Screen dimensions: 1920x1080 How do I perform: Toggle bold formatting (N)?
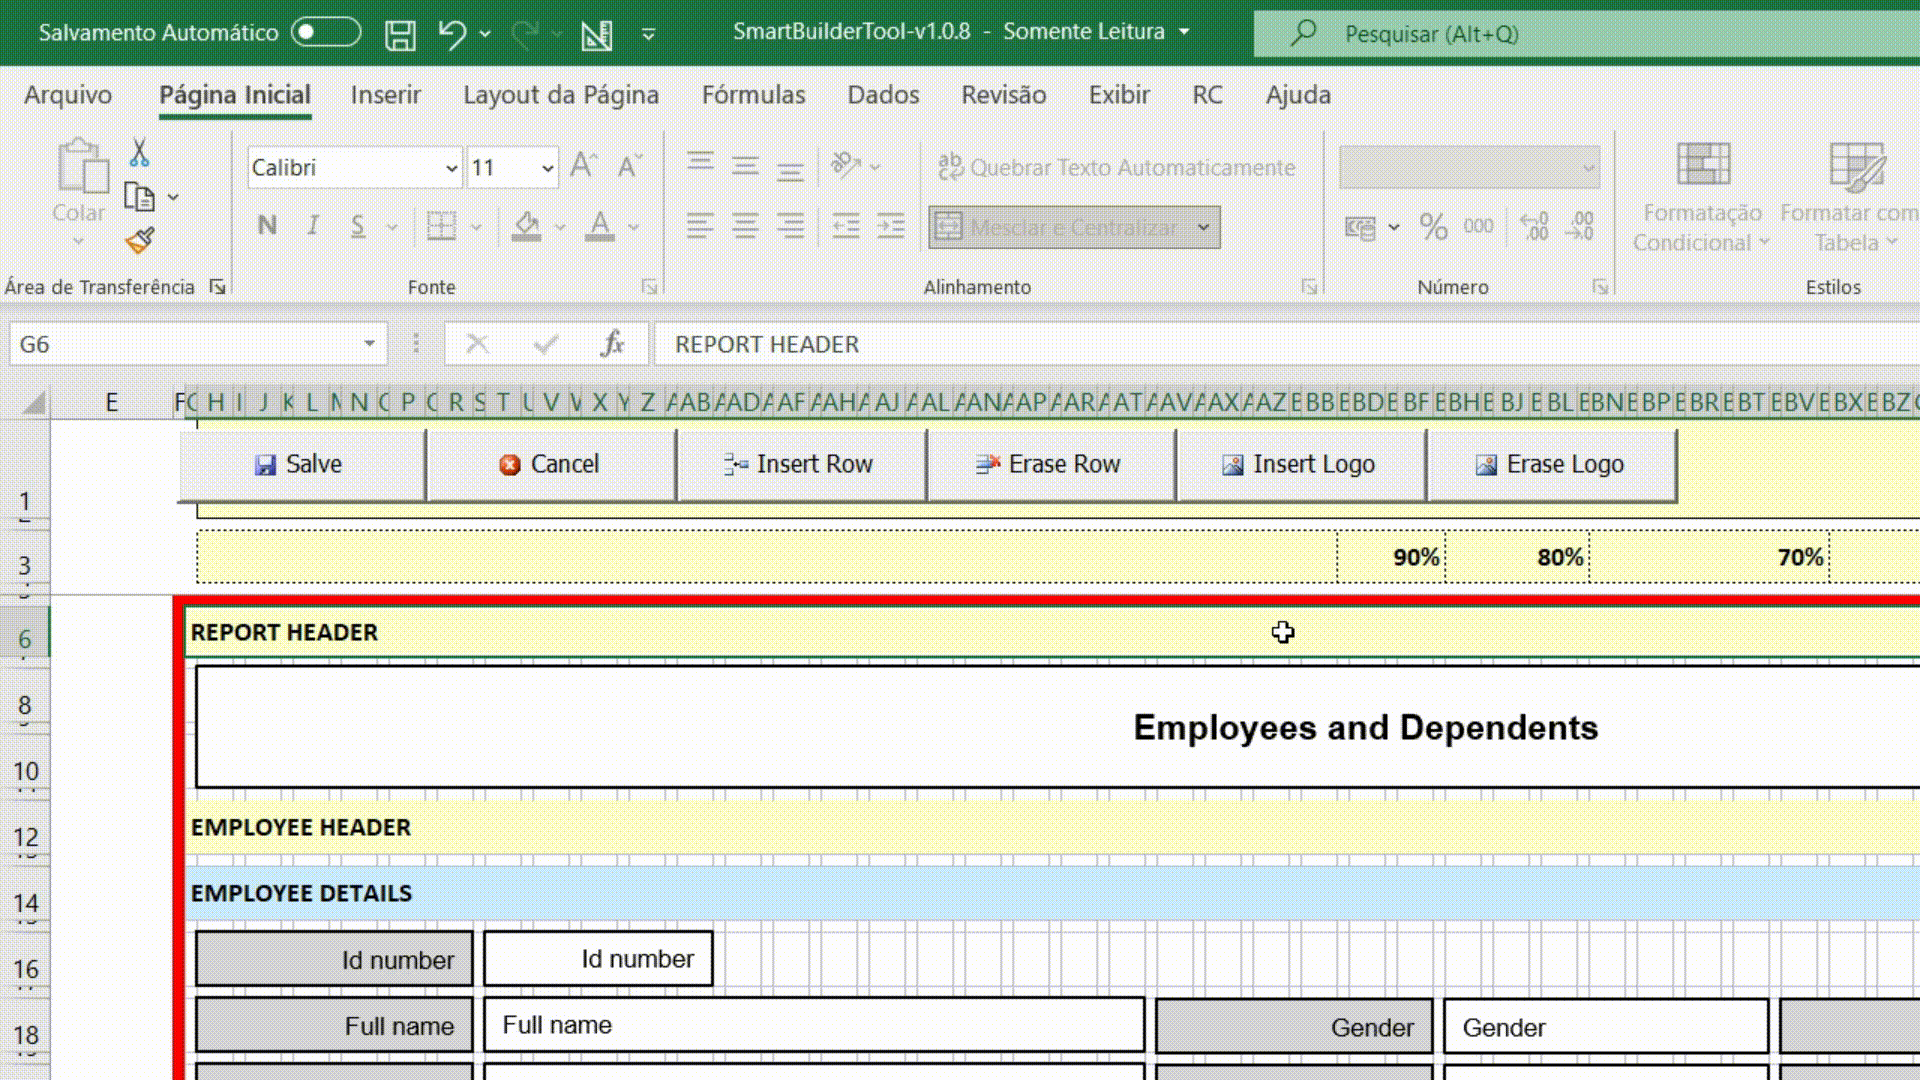[267, 226]
